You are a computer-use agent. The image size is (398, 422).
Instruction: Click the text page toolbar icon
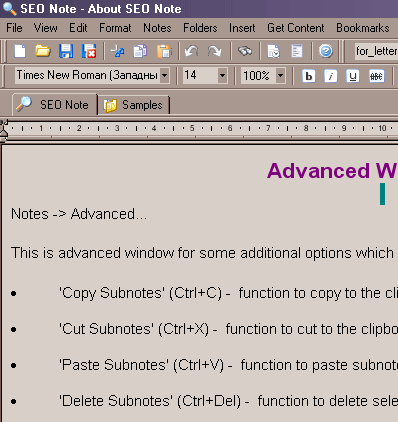296,51
